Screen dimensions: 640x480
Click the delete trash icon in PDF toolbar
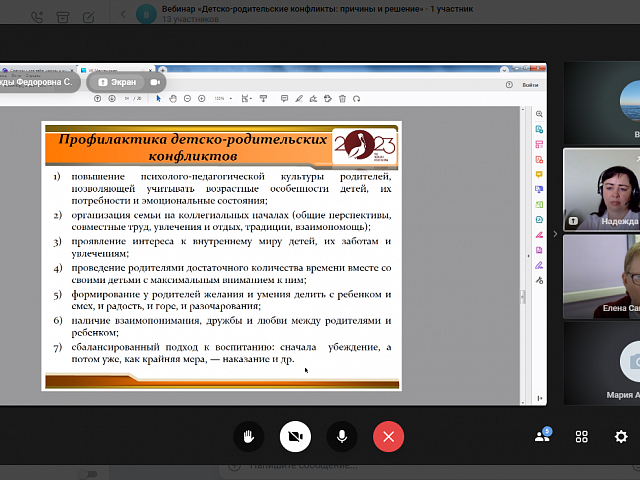pyautogui.click(x=342, y=99)
